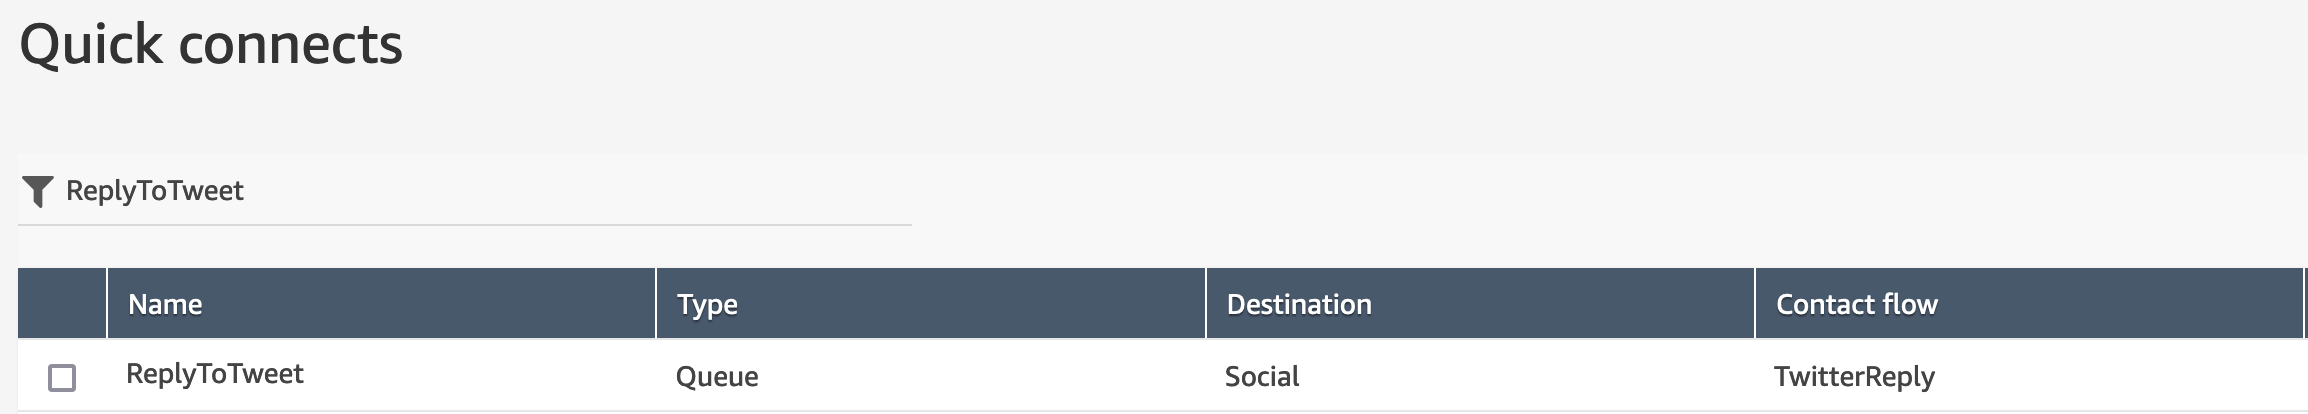
Task: Click blank row space after Queue value
Action: [x=980, y=377]
